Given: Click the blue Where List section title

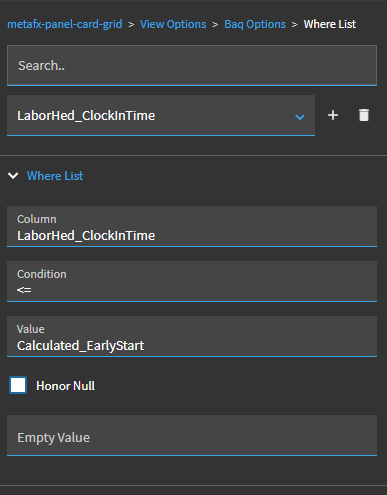Looking at the screenshot, I should tap(55, 176).
